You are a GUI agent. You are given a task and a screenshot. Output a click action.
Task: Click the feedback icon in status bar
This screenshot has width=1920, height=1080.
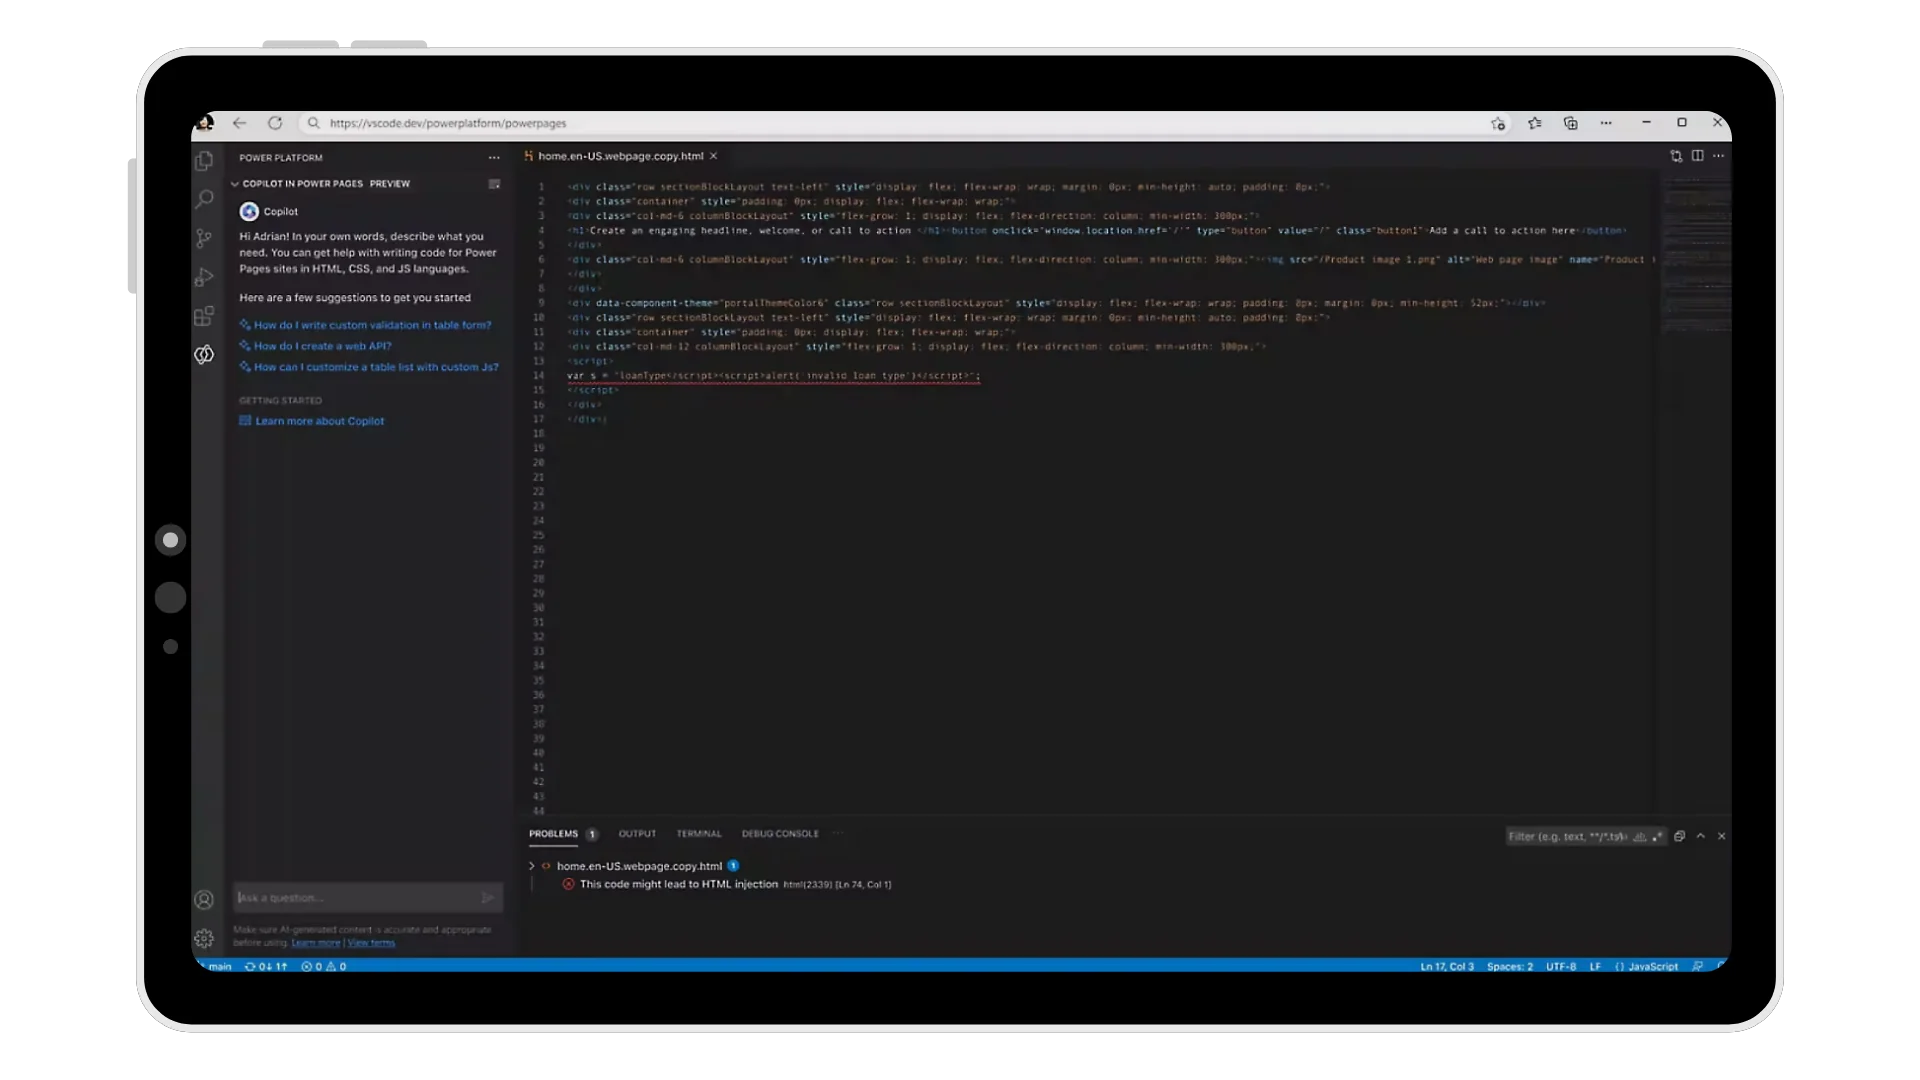(x=1698, y=966)
